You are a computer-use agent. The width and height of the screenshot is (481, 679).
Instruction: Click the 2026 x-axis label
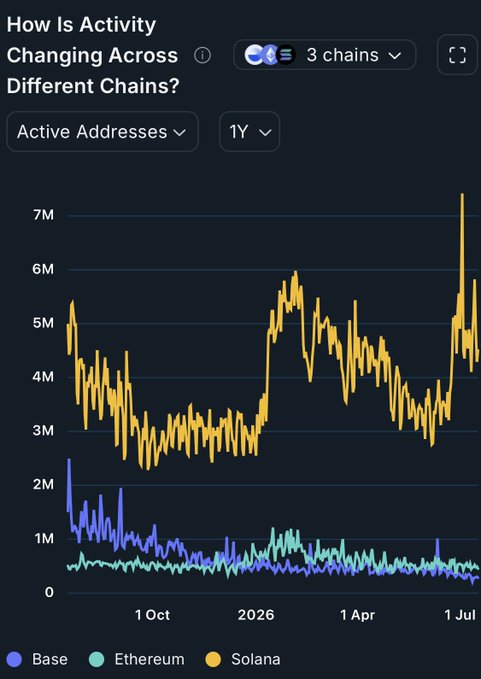tap(256, 615)
